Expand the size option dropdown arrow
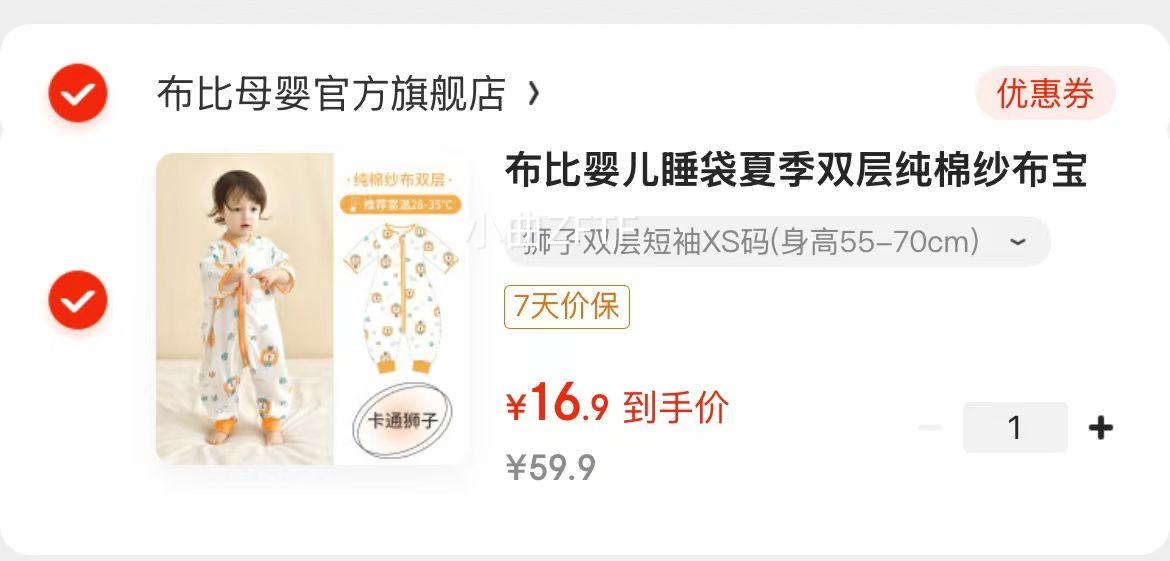This screenshot has height=561, width=1170. point(1018,242)
